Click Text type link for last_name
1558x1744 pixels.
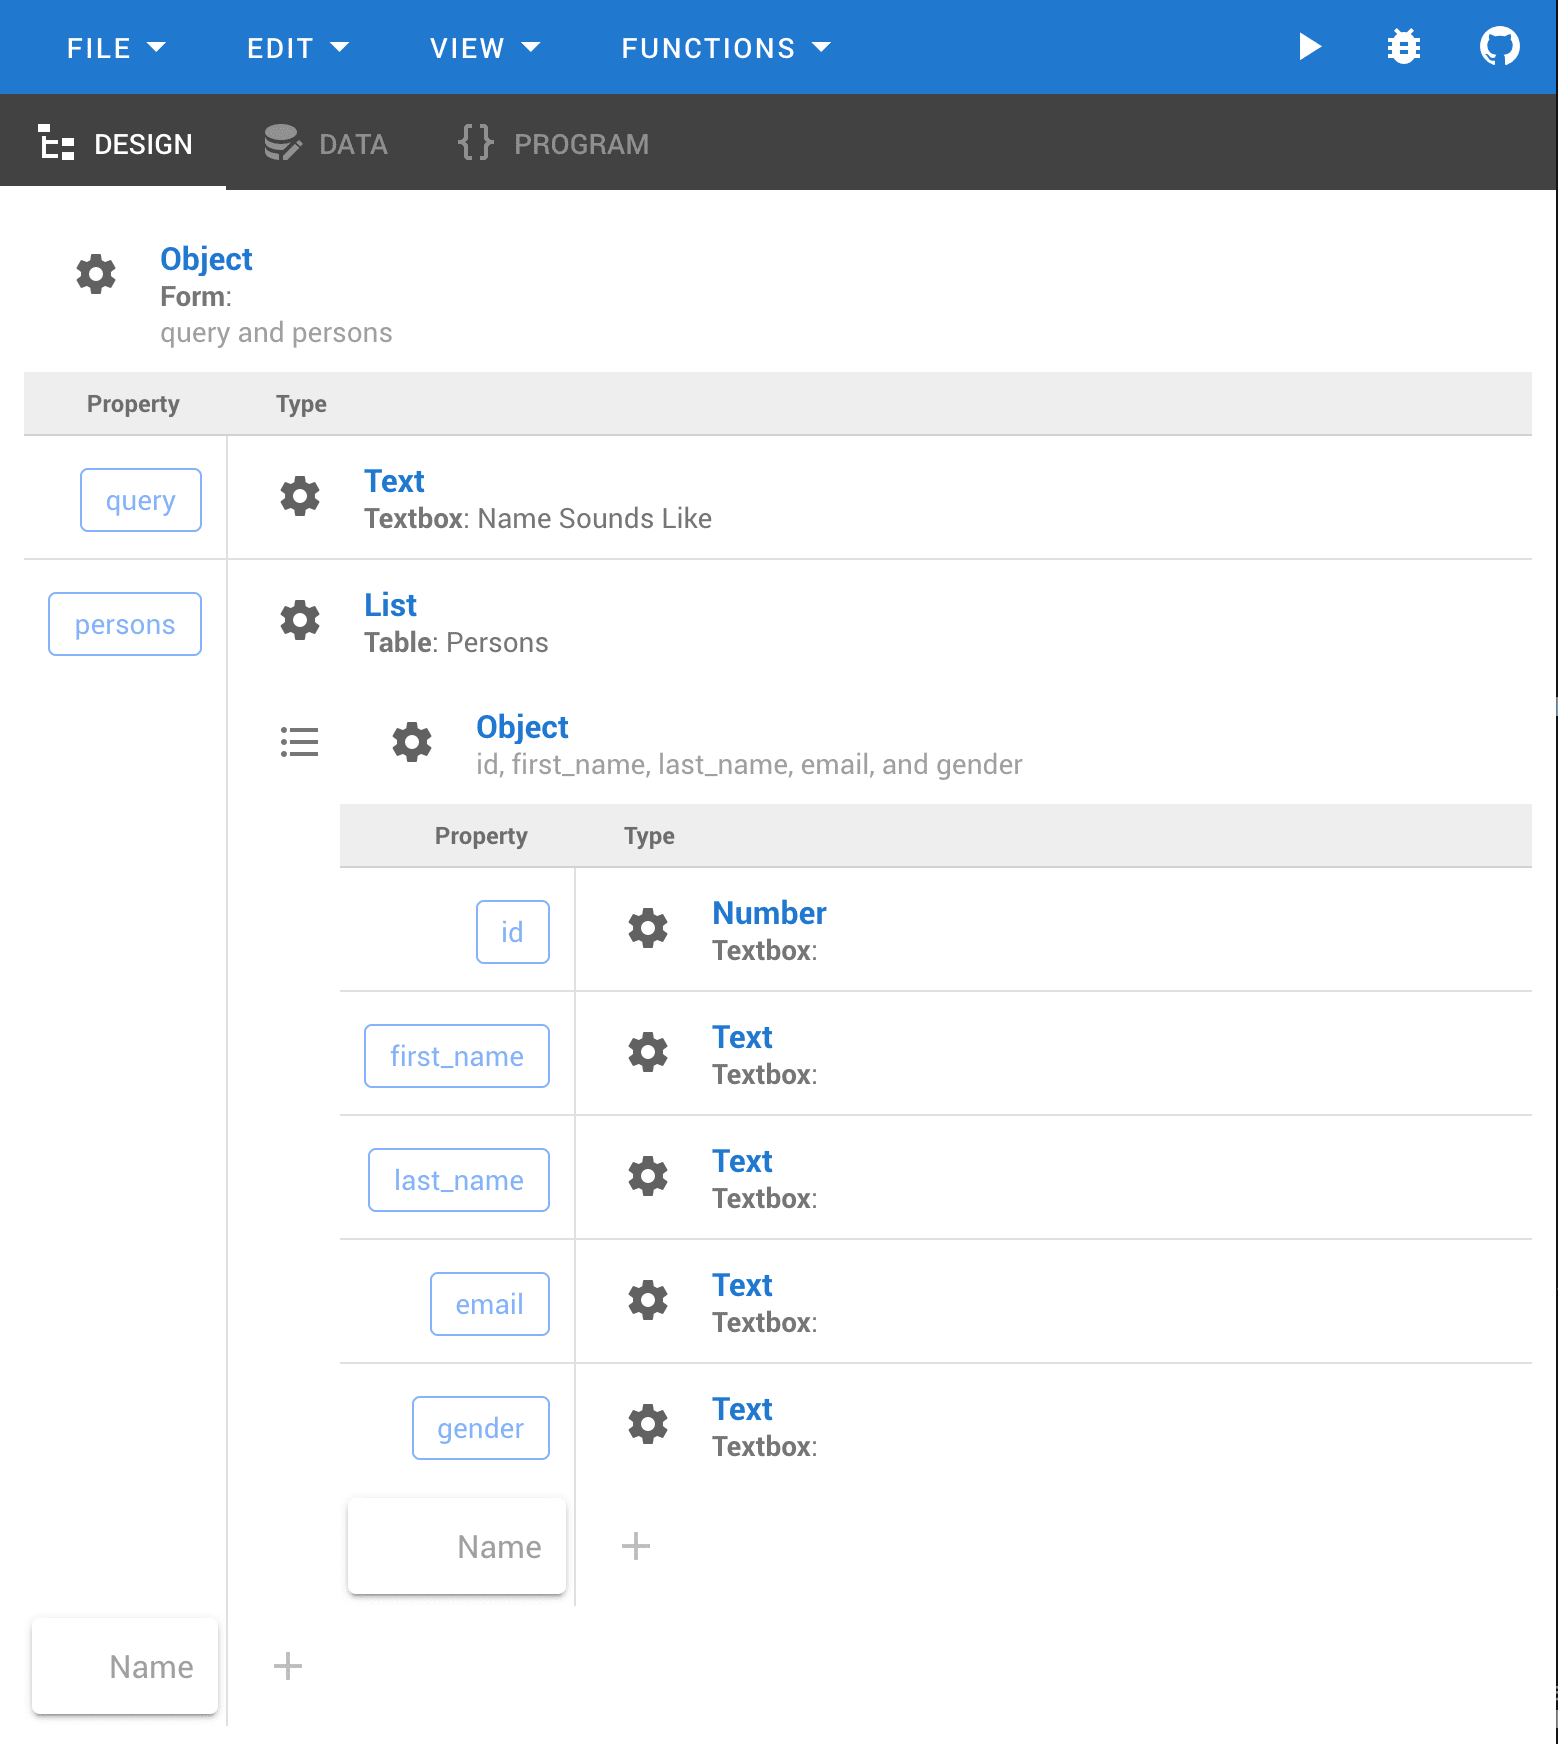pyautogui.click(x=742, y=1161)
